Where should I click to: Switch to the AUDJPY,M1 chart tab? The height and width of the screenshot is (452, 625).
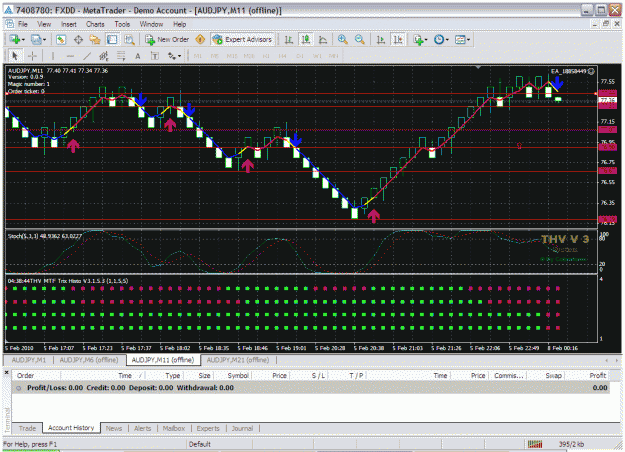[29, 360]
